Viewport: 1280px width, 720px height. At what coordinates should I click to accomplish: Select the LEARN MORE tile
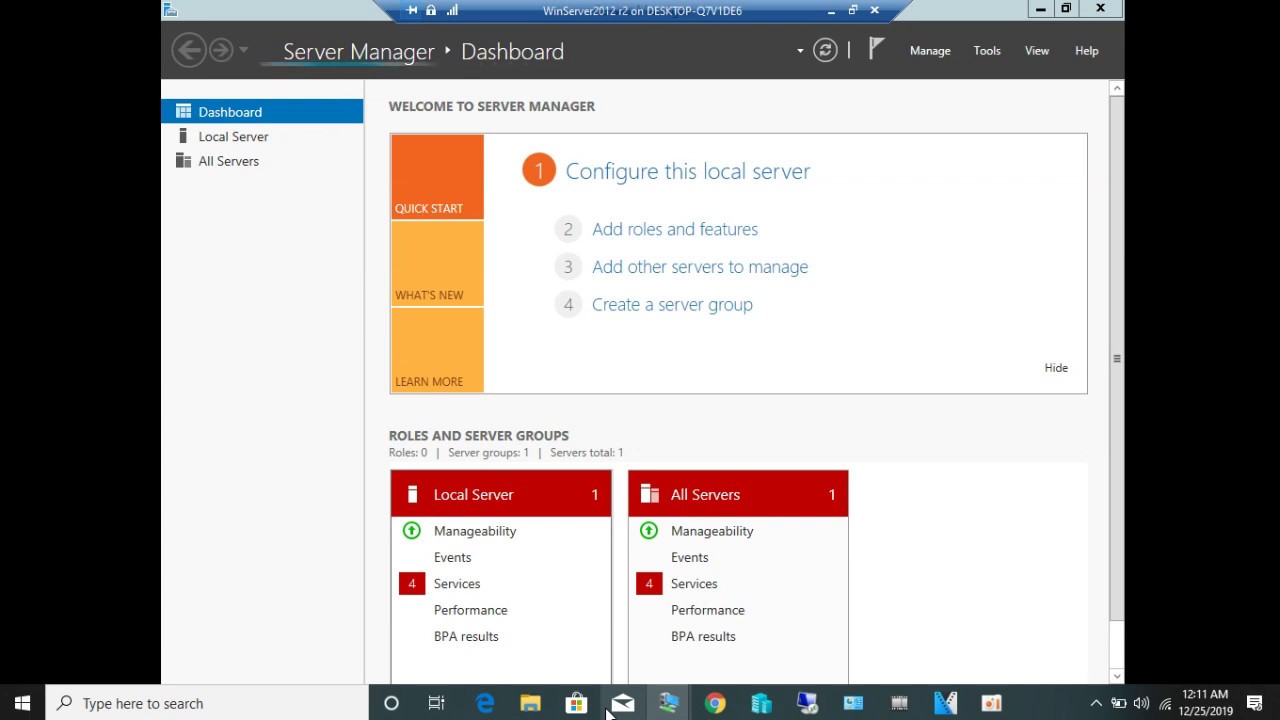click(x=437, y=350)
